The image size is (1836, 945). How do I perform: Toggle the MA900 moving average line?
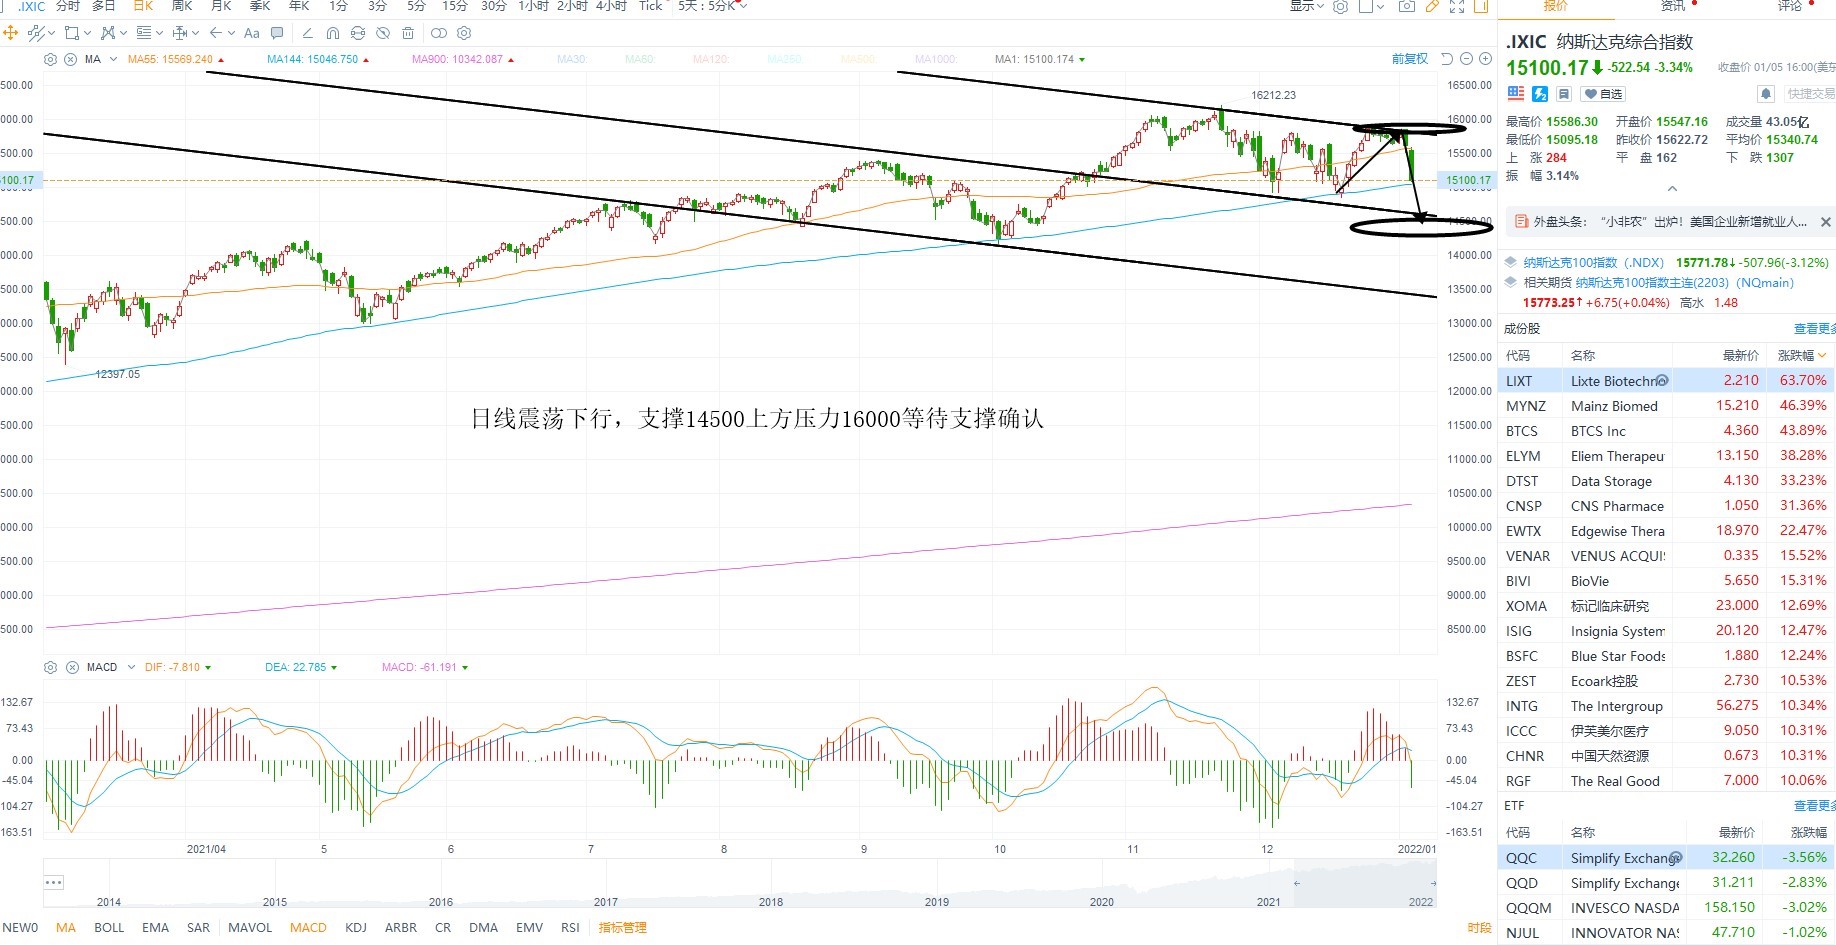point(463,59)
